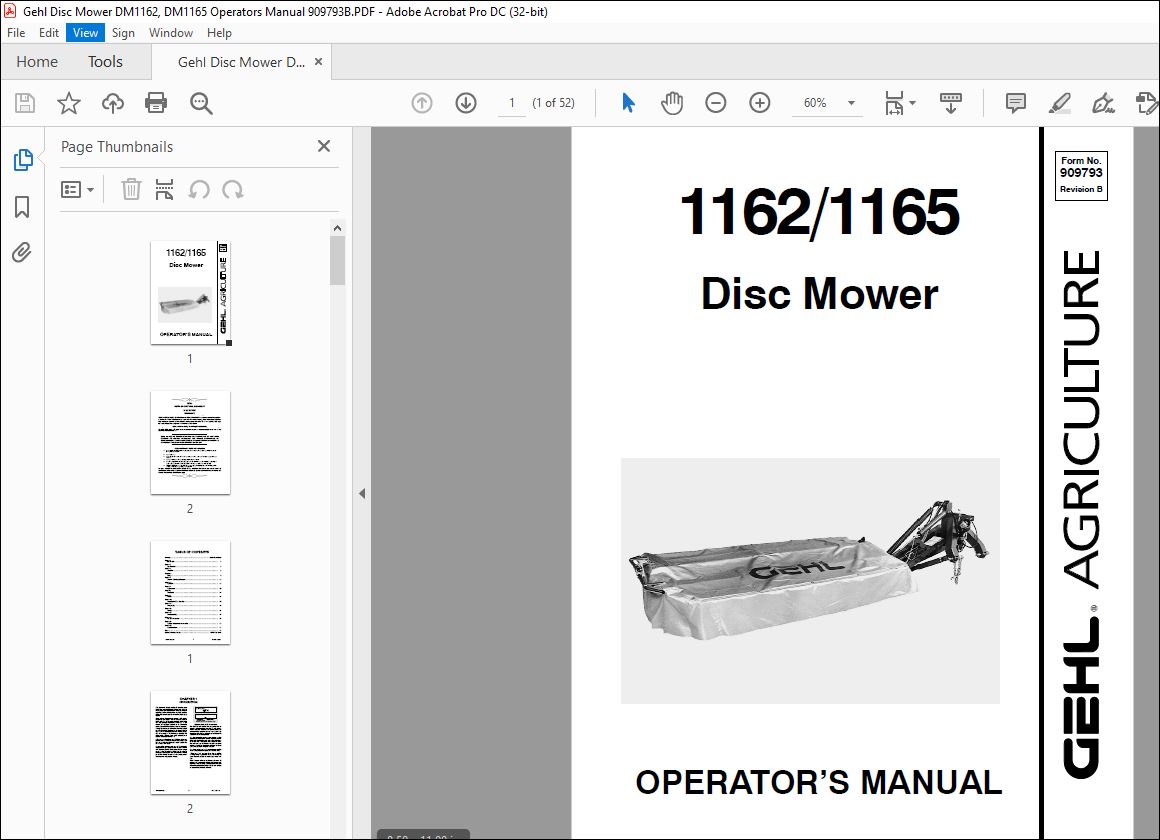This screenshot has height=840, width=1160.
Task: Click the '1162/1165' title on the page
Action: [819, 212]
